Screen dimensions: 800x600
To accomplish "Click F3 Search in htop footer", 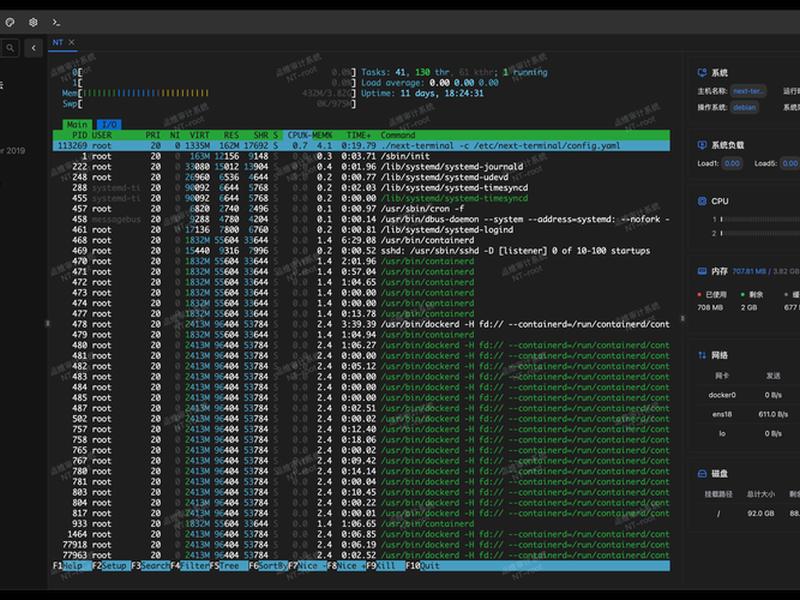I will [x=151, y=566].
